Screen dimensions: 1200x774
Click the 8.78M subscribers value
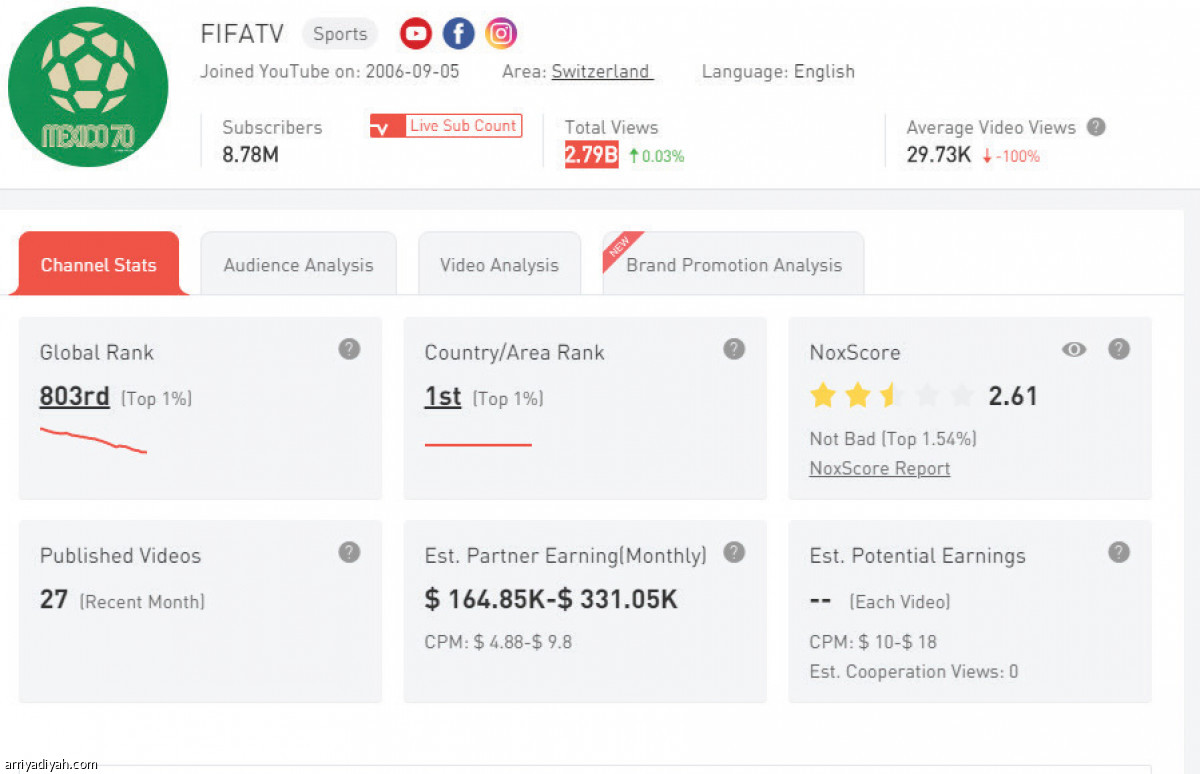coord(250,155)
